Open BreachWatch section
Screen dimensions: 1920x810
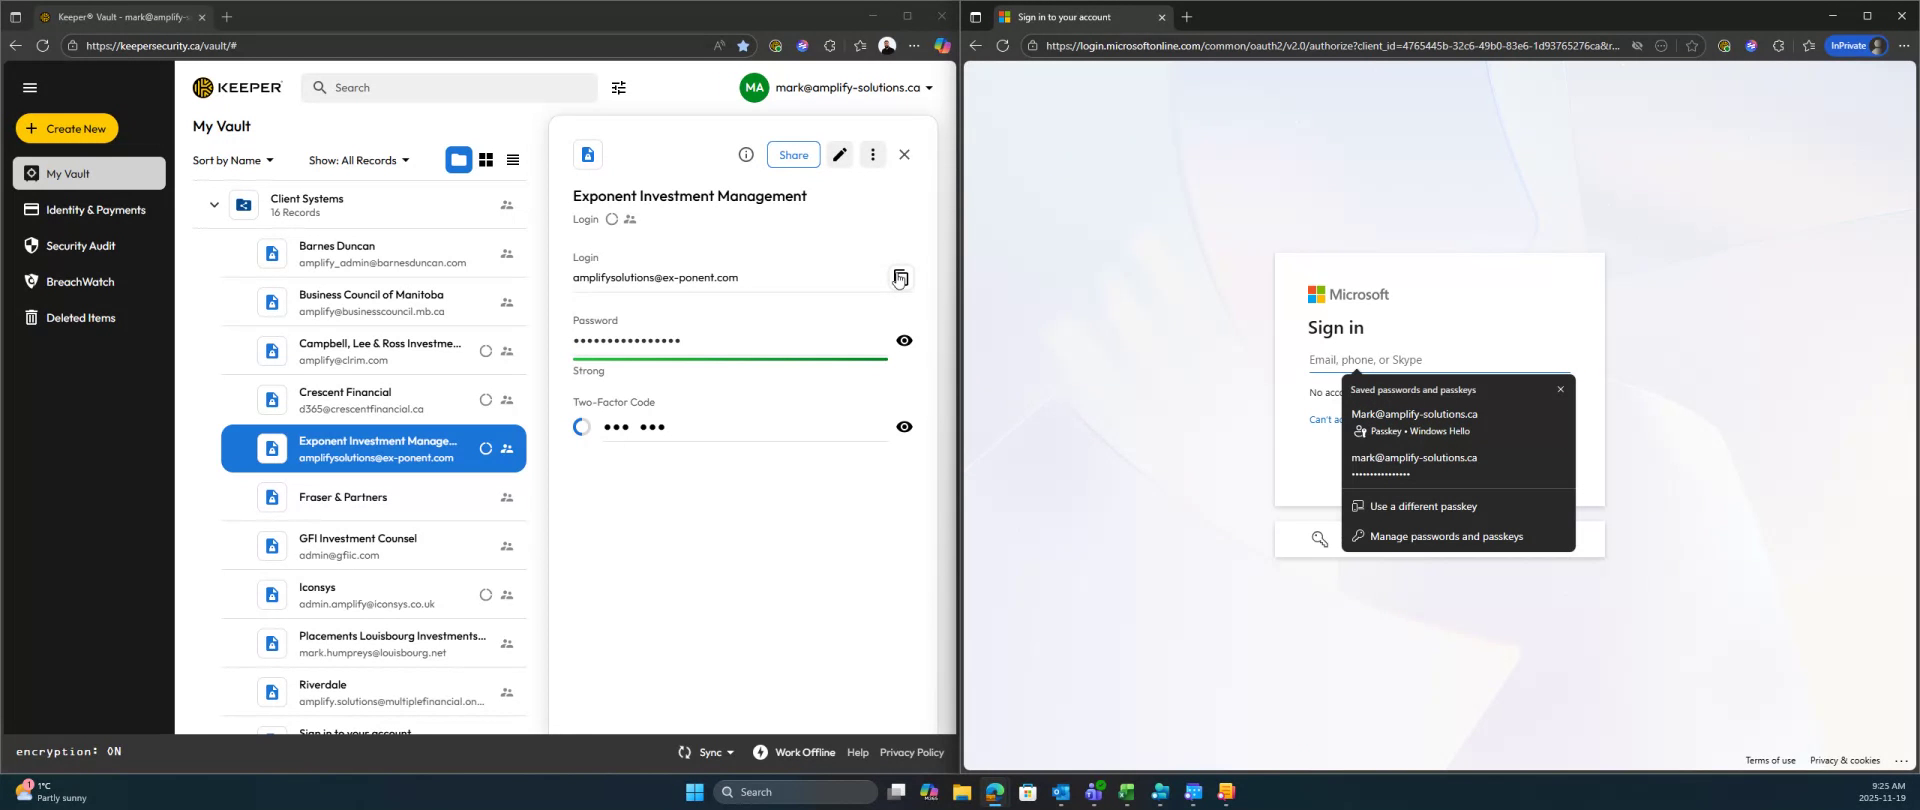click(x=89, y=282)
